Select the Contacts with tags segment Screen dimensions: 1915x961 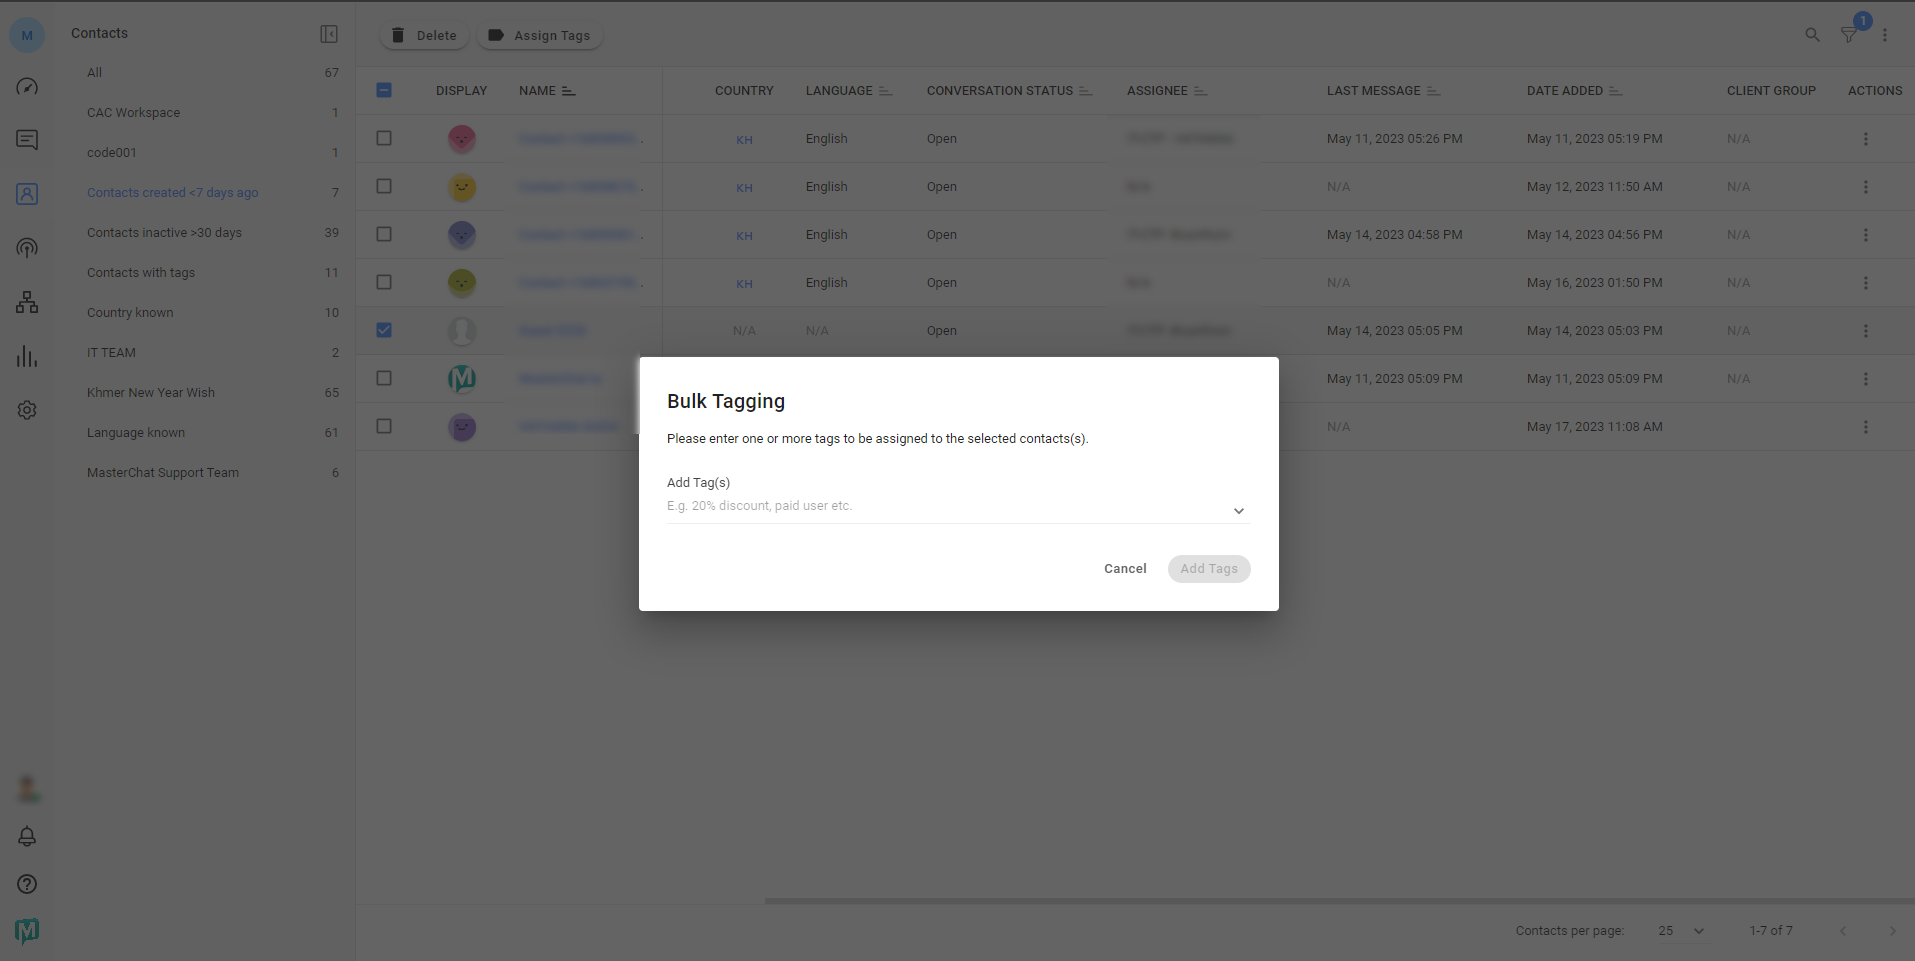click(212, 273)
